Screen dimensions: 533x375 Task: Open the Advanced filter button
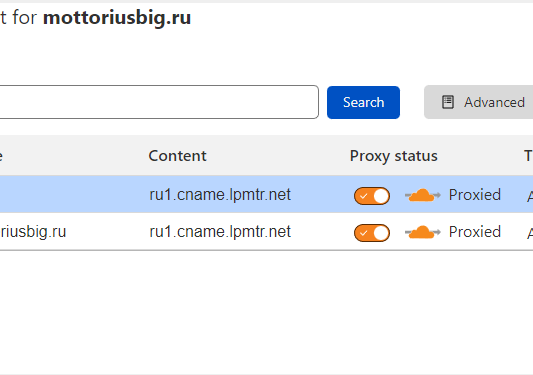pos(478,102)
